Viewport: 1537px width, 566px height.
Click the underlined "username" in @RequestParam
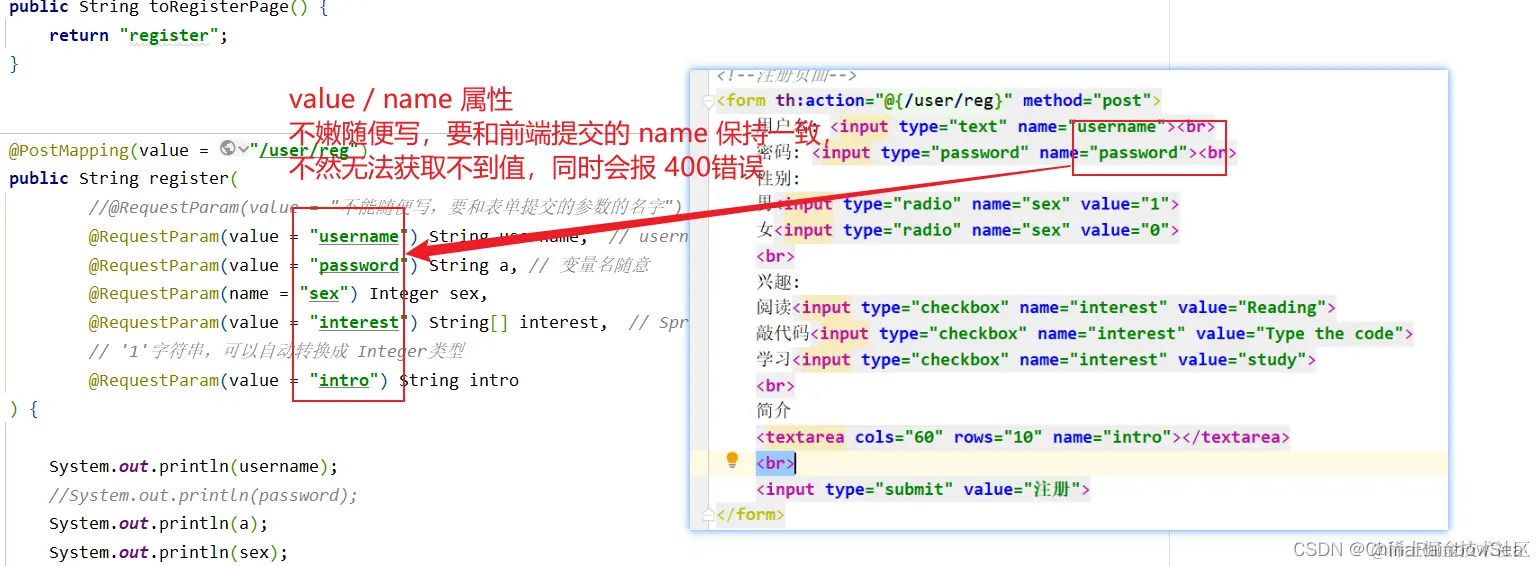tap(359, 237)
